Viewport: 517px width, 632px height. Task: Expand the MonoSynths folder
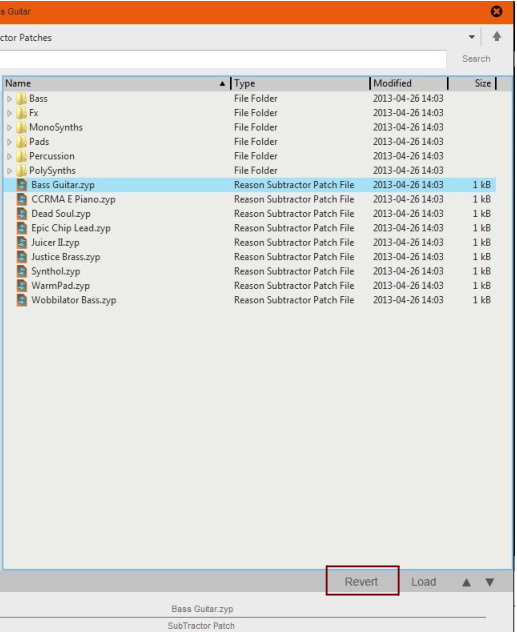9,128
